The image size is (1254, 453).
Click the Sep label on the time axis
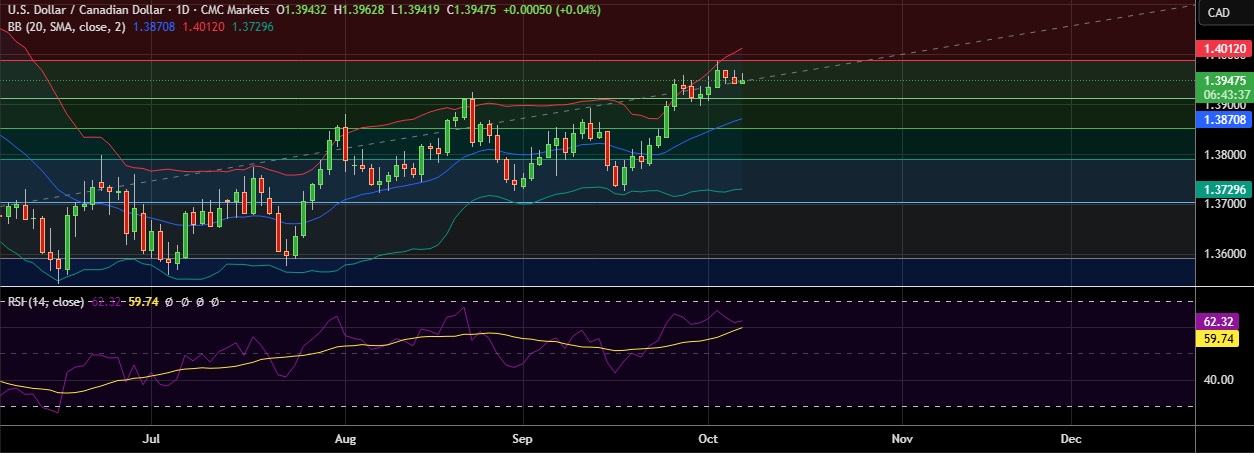coord(520,438)
